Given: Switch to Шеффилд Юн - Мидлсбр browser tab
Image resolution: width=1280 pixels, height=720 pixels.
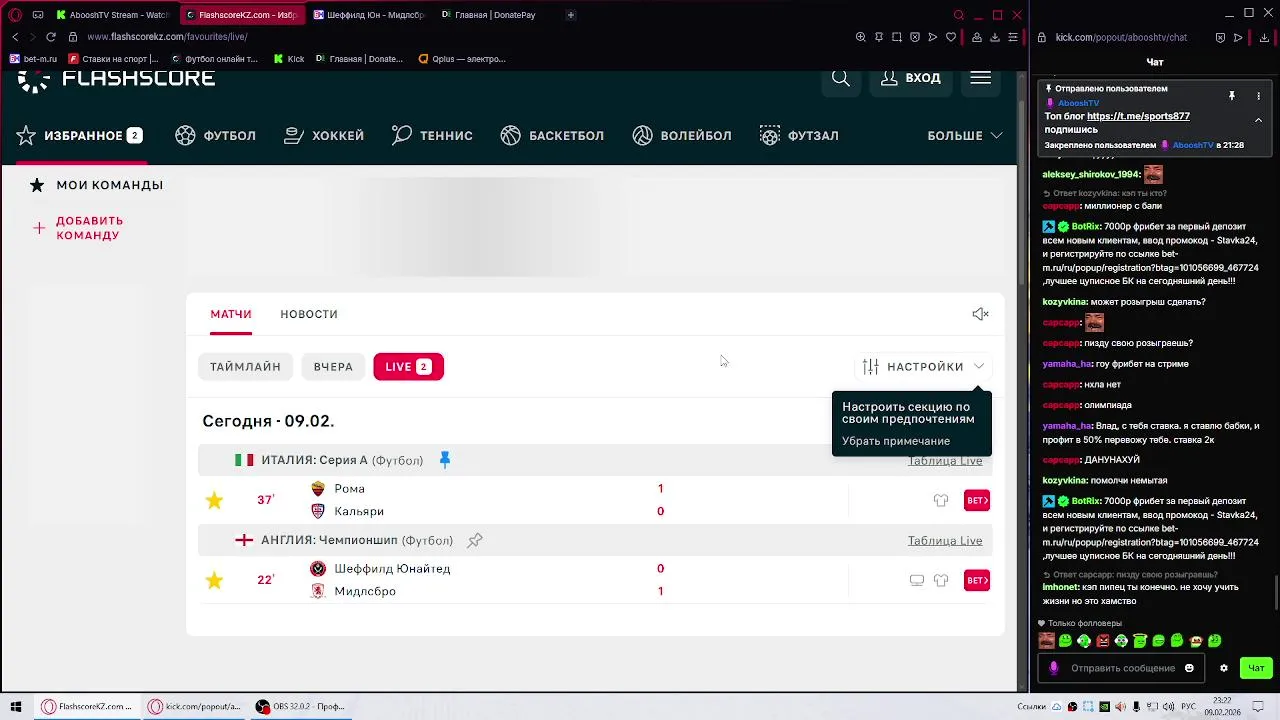Looking at the screenshot, I should [369, 15].
